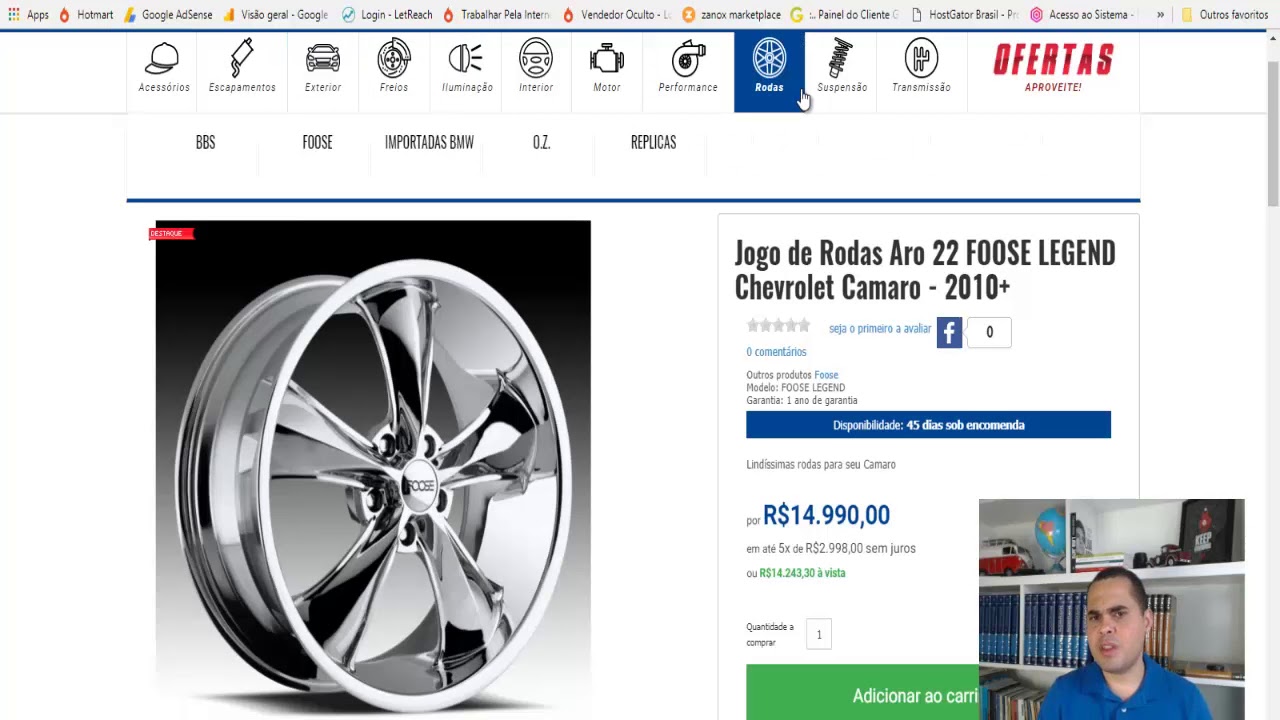Viewport: 1280px width, 720px height.
Task: Open the Google AdSense bookmark
Action: (x=168, y=15)
